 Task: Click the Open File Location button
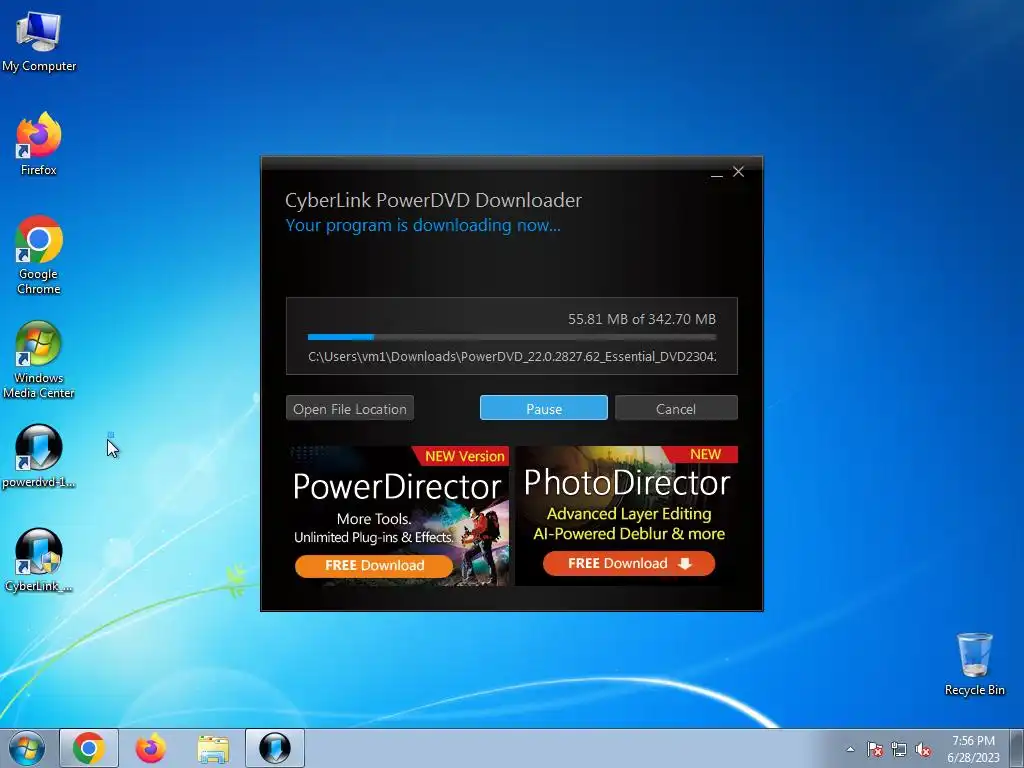349,408
